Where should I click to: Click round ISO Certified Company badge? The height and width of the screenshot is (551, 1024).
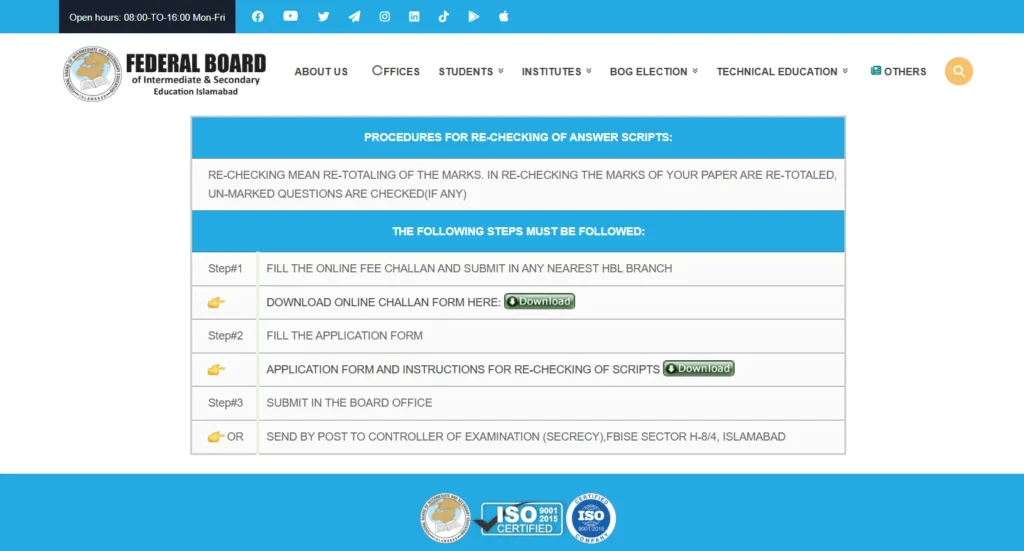pyautogui.click(x=591, y=518)
